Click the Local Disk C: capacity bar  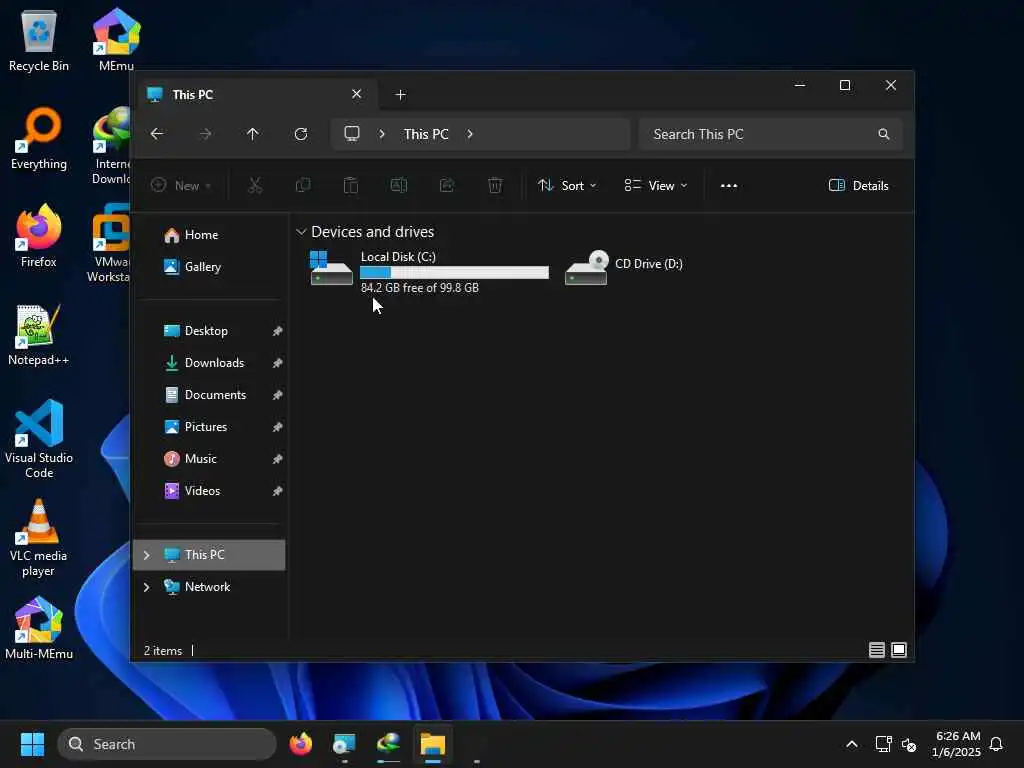(x=454, y=272)
